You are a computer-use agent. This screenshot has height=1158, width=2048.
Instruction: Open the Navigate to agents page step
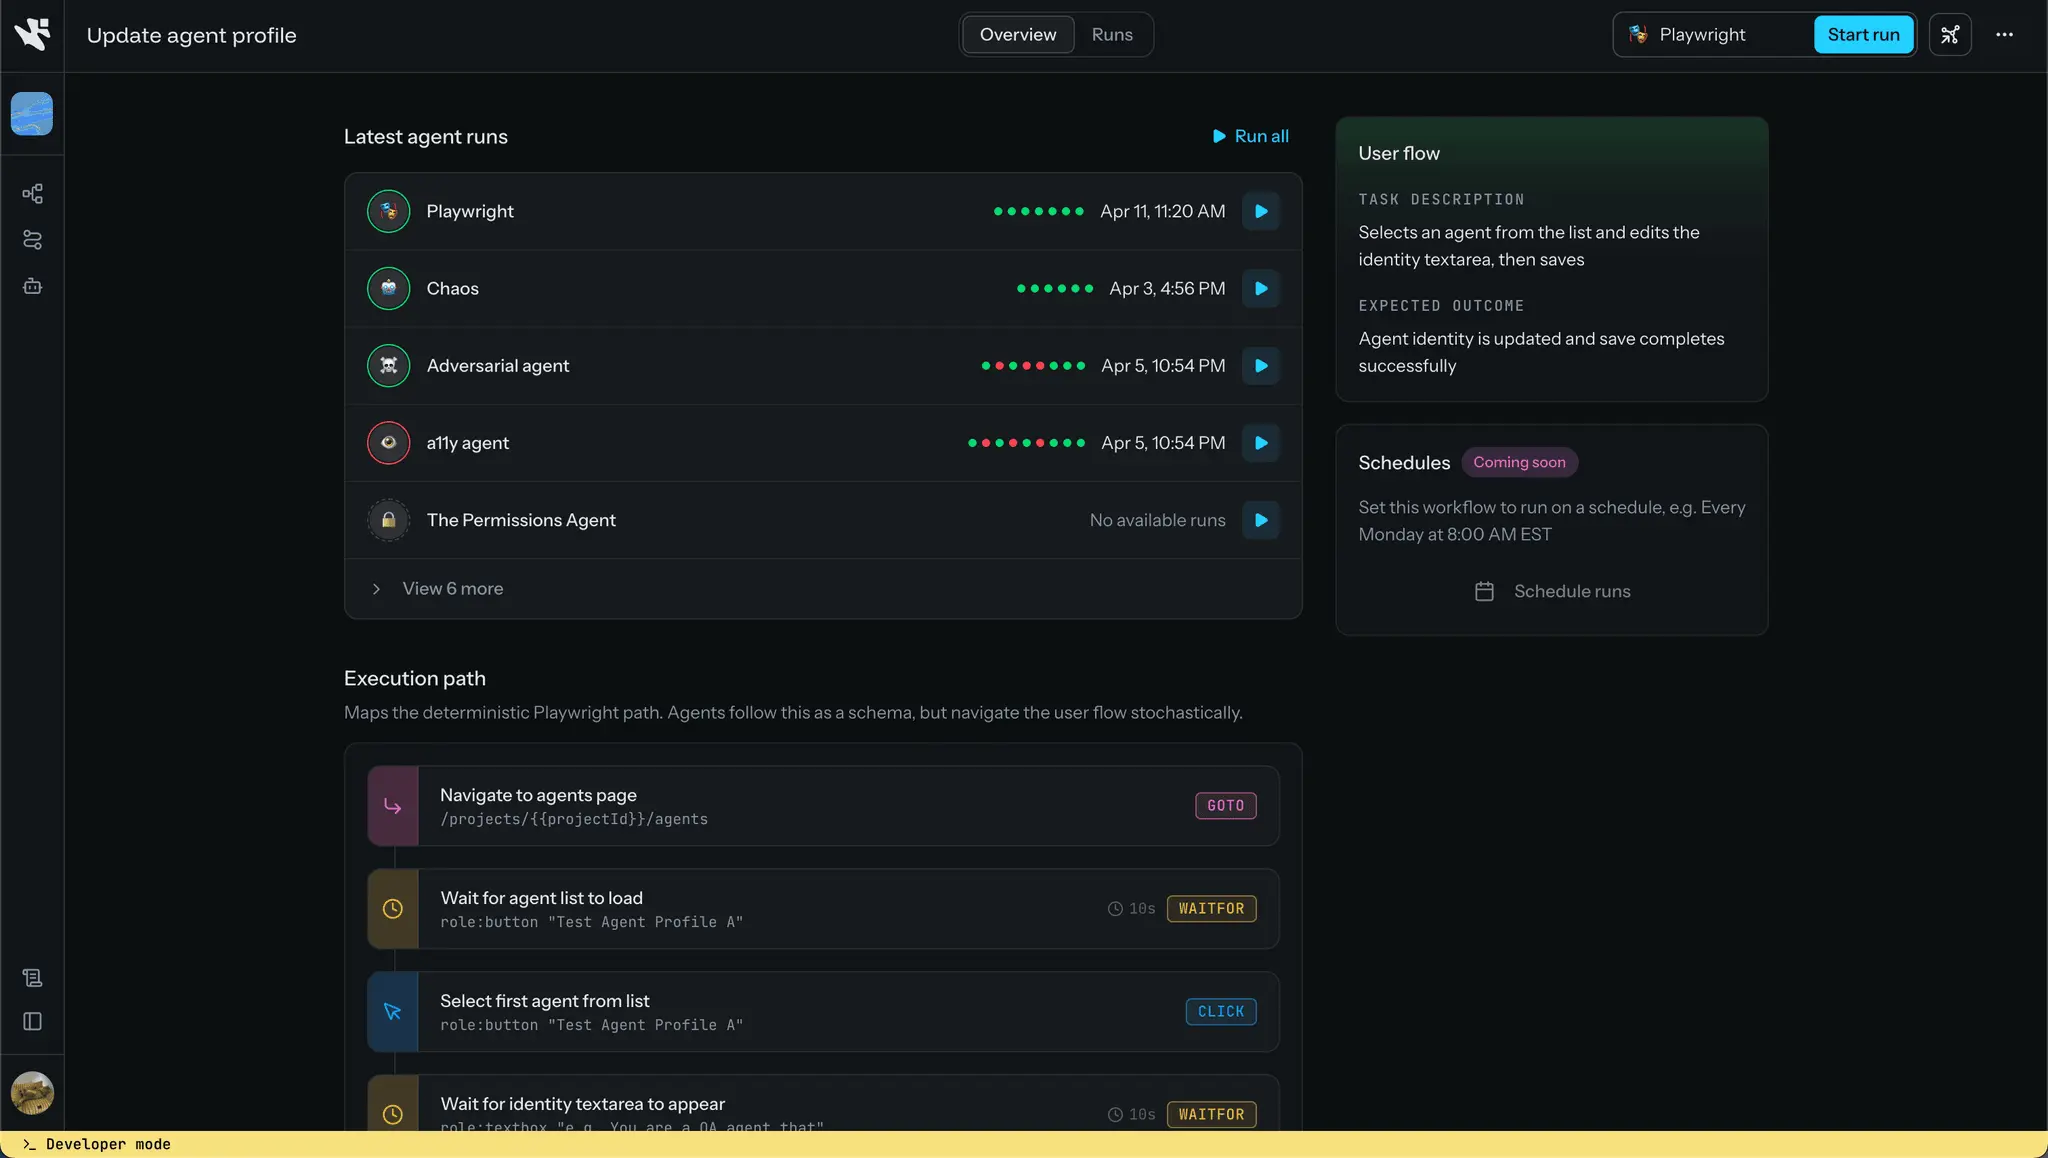823,806
